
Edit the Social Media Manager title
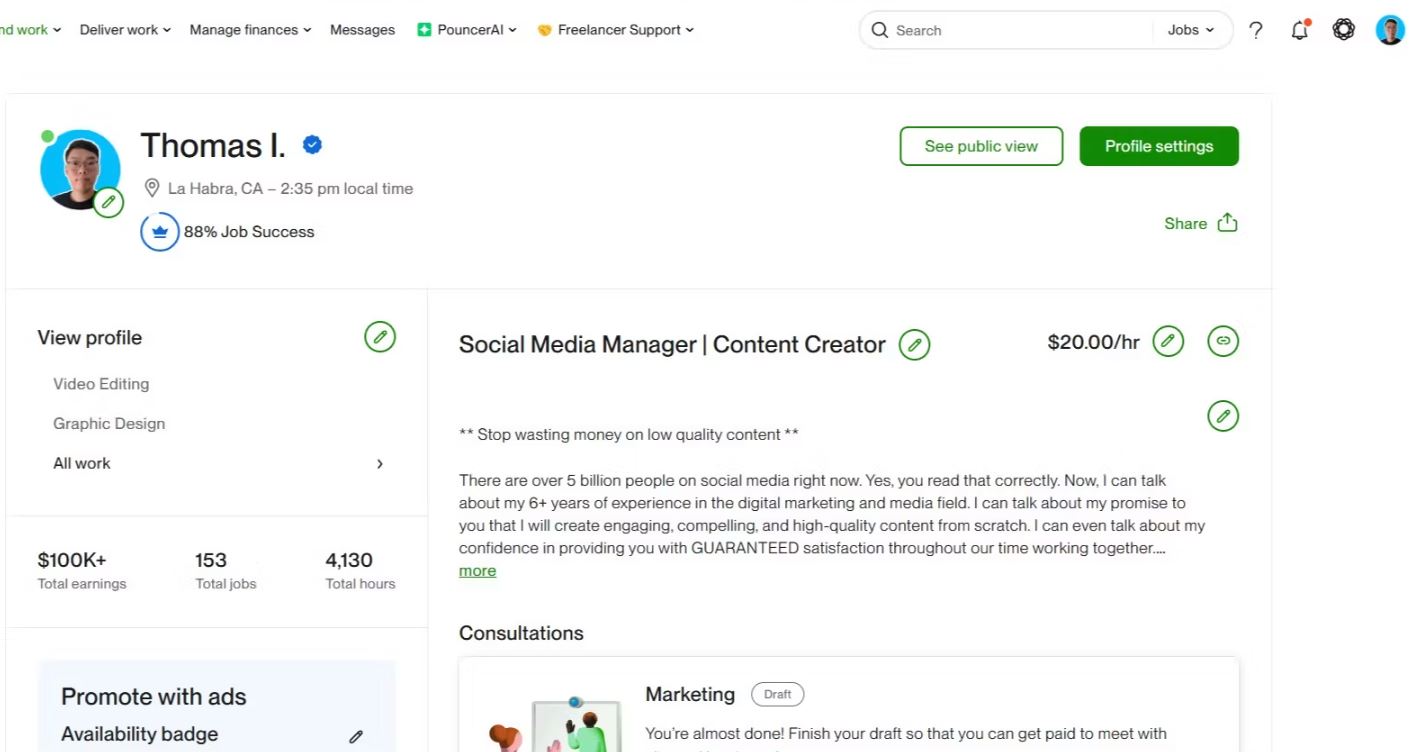tap(914, 344)
